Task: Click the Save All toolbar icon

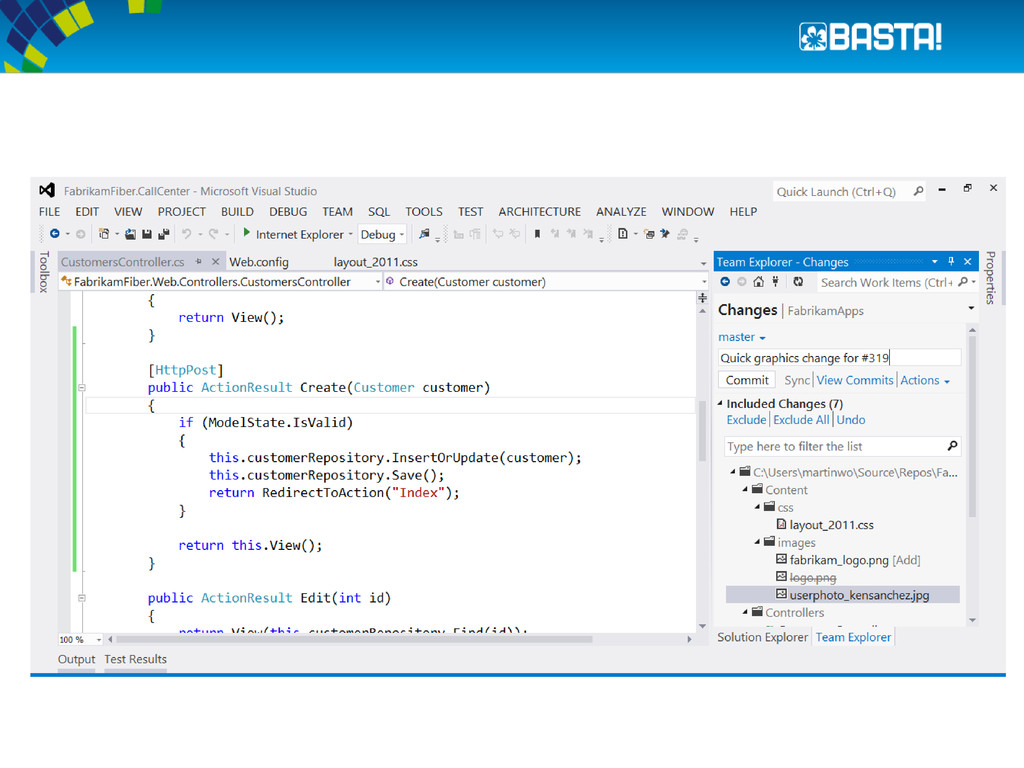Action: (x=163, y=234)
